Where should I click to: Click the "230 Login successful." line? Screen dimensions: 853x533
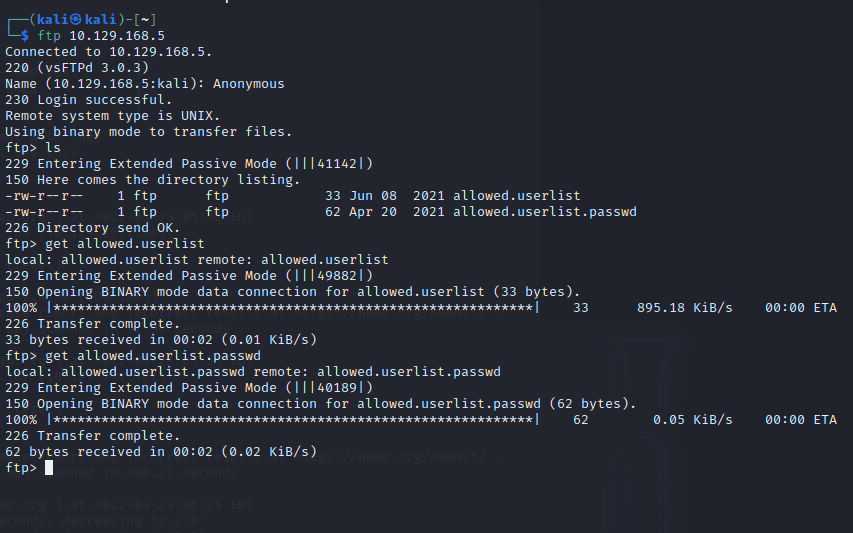pyautogui.click(x=88, y=100)
